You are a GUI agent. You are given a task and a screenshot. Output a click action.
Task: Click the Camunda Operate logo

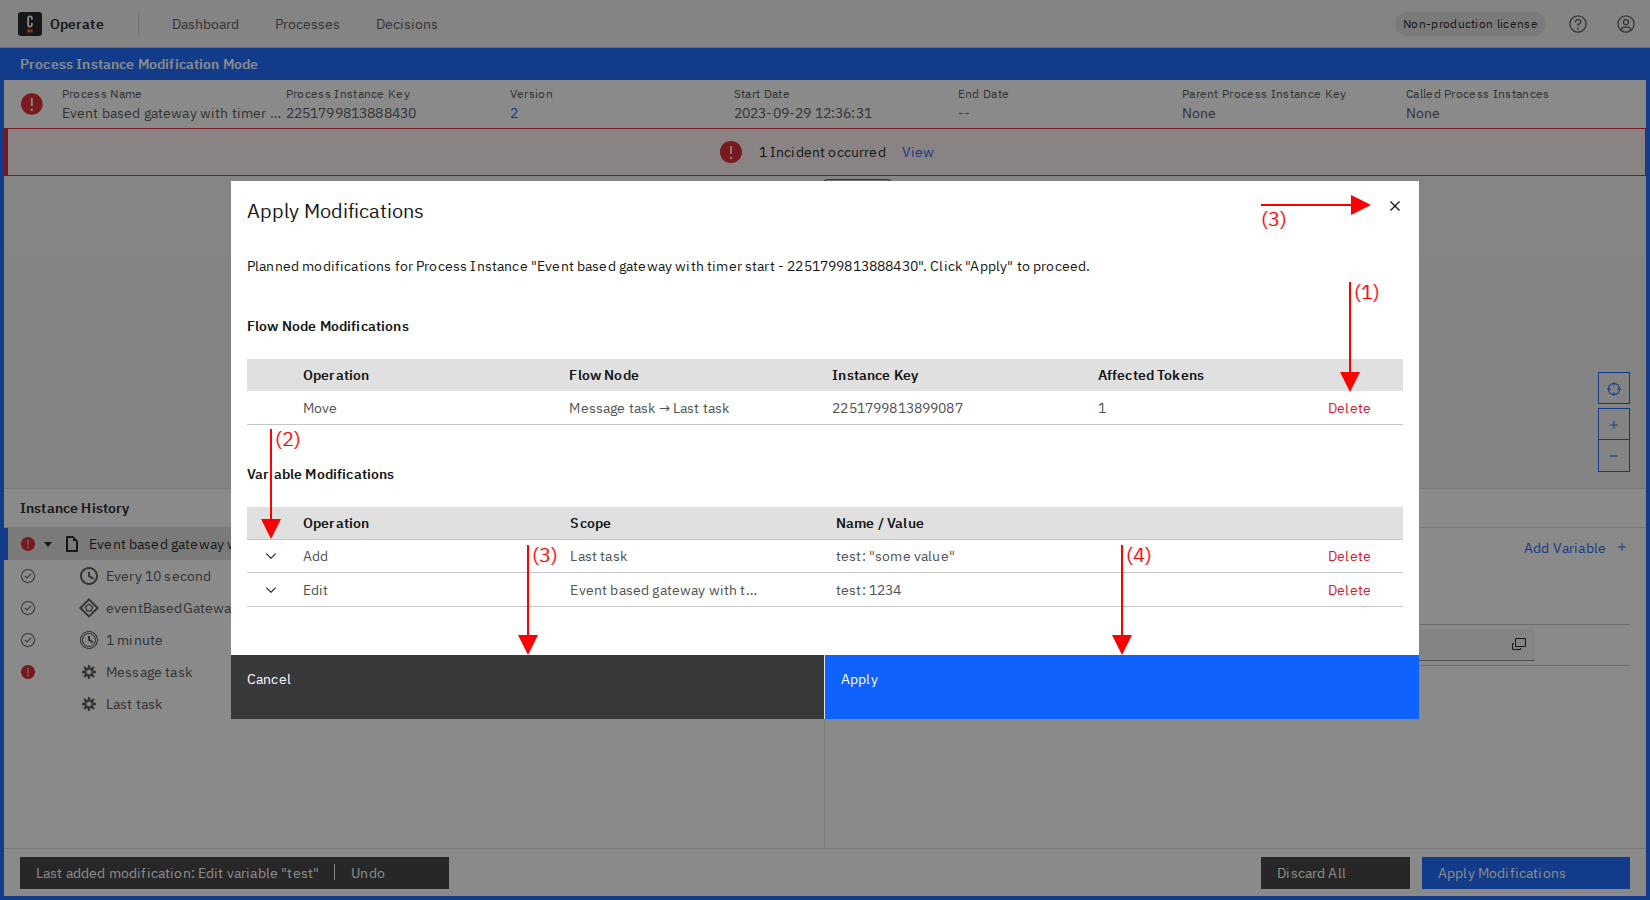coord(30,23)
